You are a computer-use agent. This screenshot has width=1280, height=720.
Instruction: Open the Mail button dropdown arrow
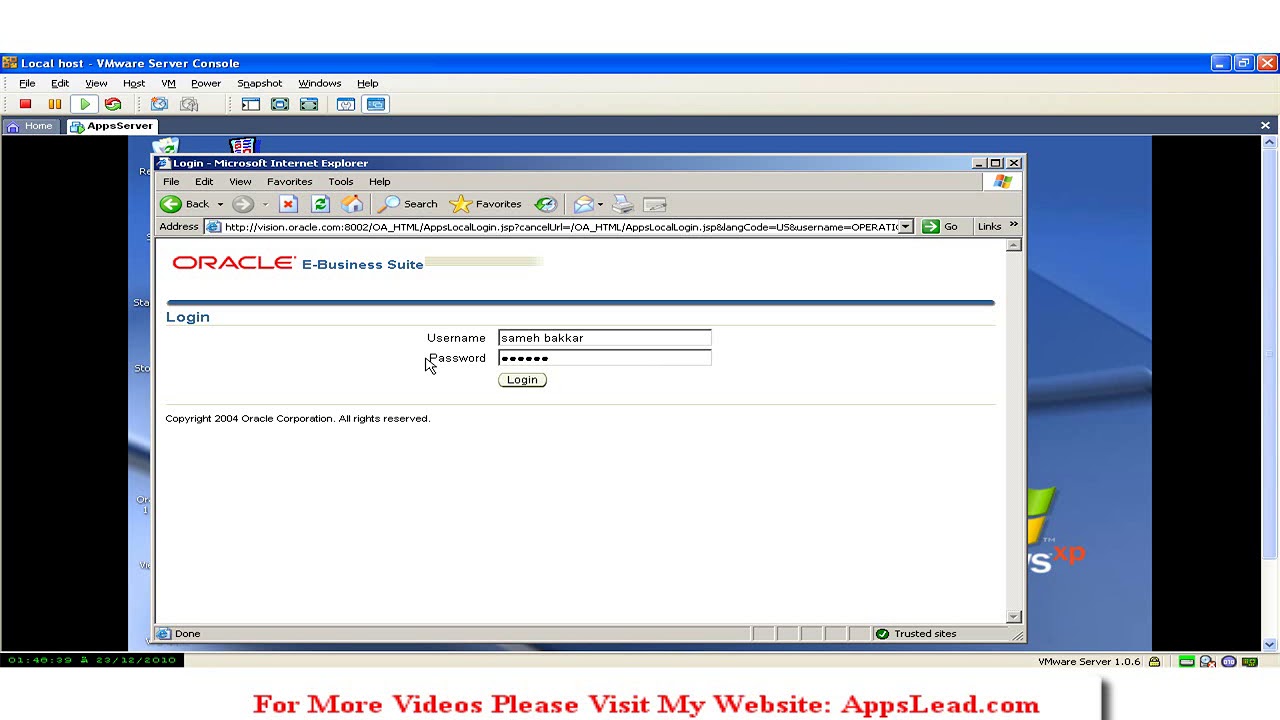point(600,205)
